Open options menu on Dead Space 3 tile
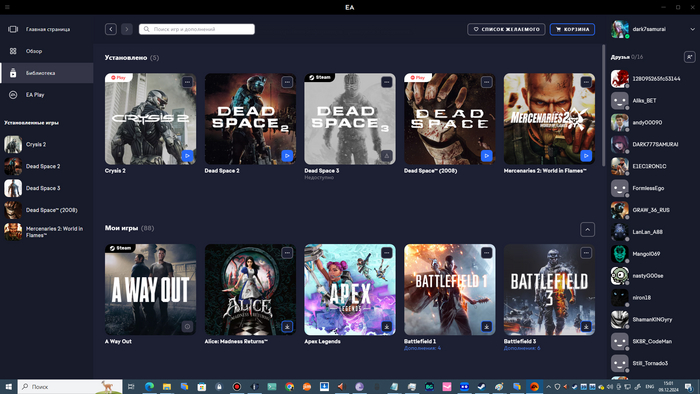Image resolution: width=700 pixels, height=394 pixels. tap(387, 82)
